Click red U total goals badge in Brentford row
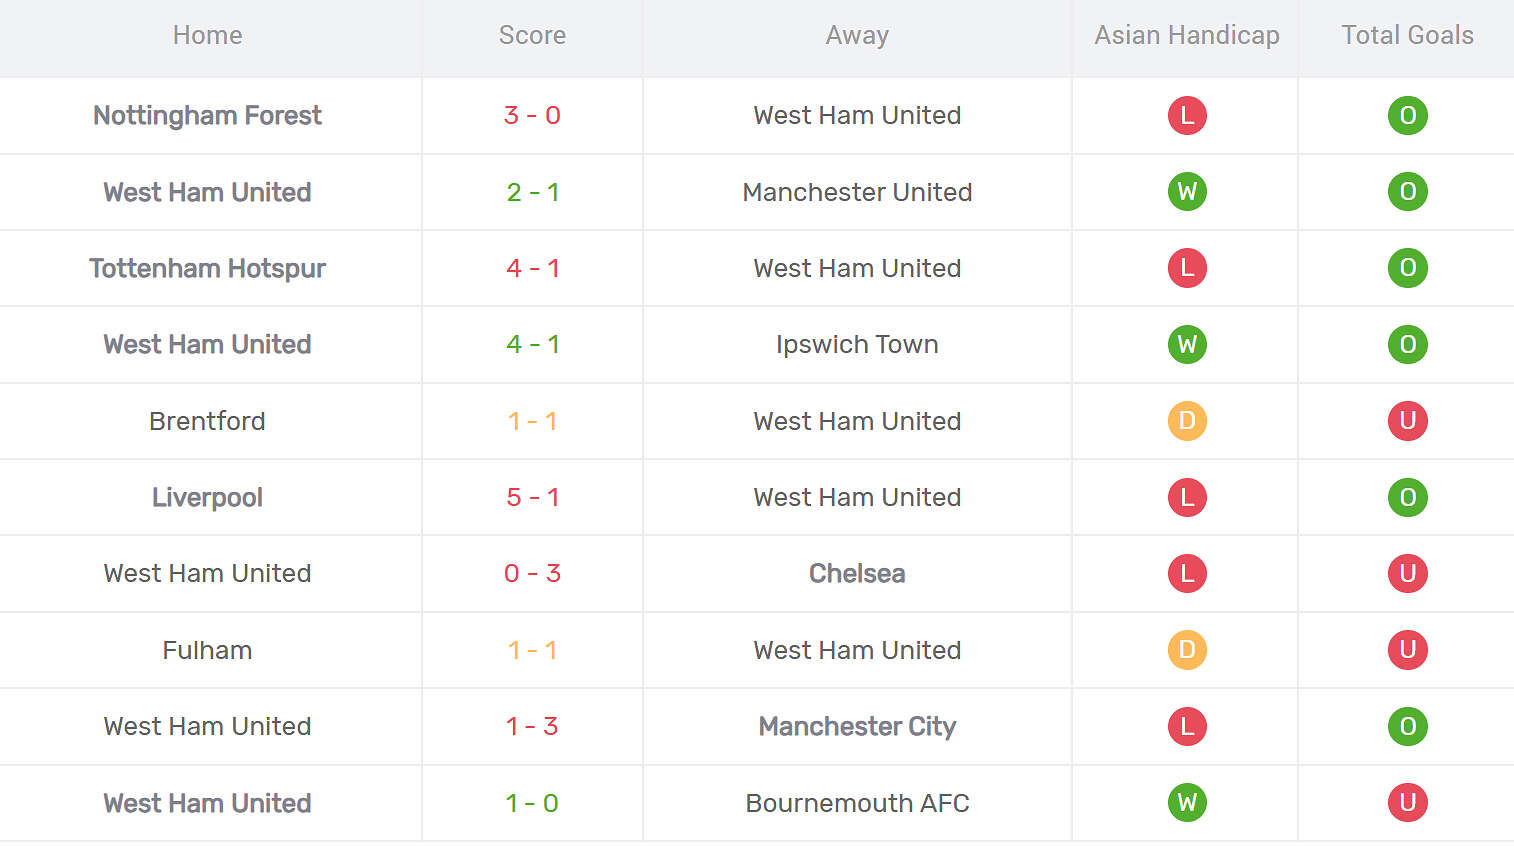Image resolution: width=1514 pixels, height=846 pixels. click(1407, 421)
